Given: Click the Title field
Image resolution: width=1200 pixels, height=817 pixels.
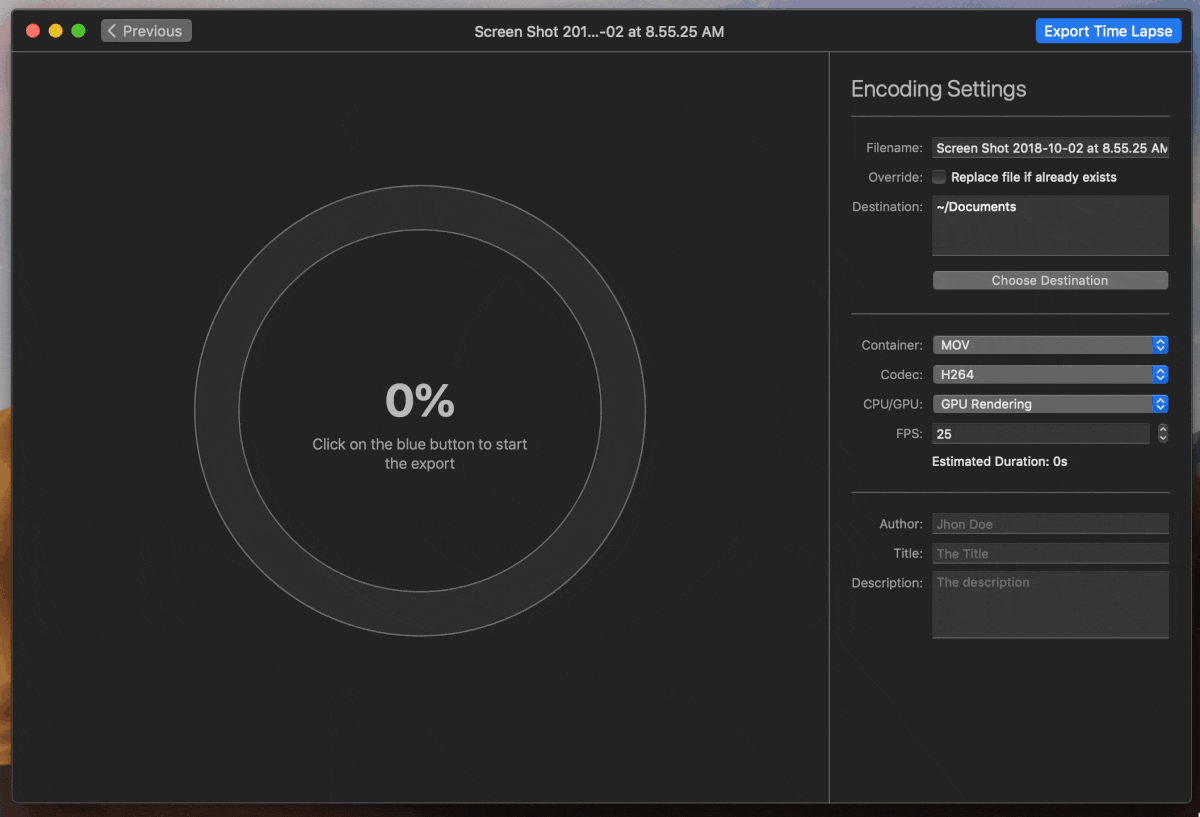Looking at the screenshot, I should pos(1050,553).
